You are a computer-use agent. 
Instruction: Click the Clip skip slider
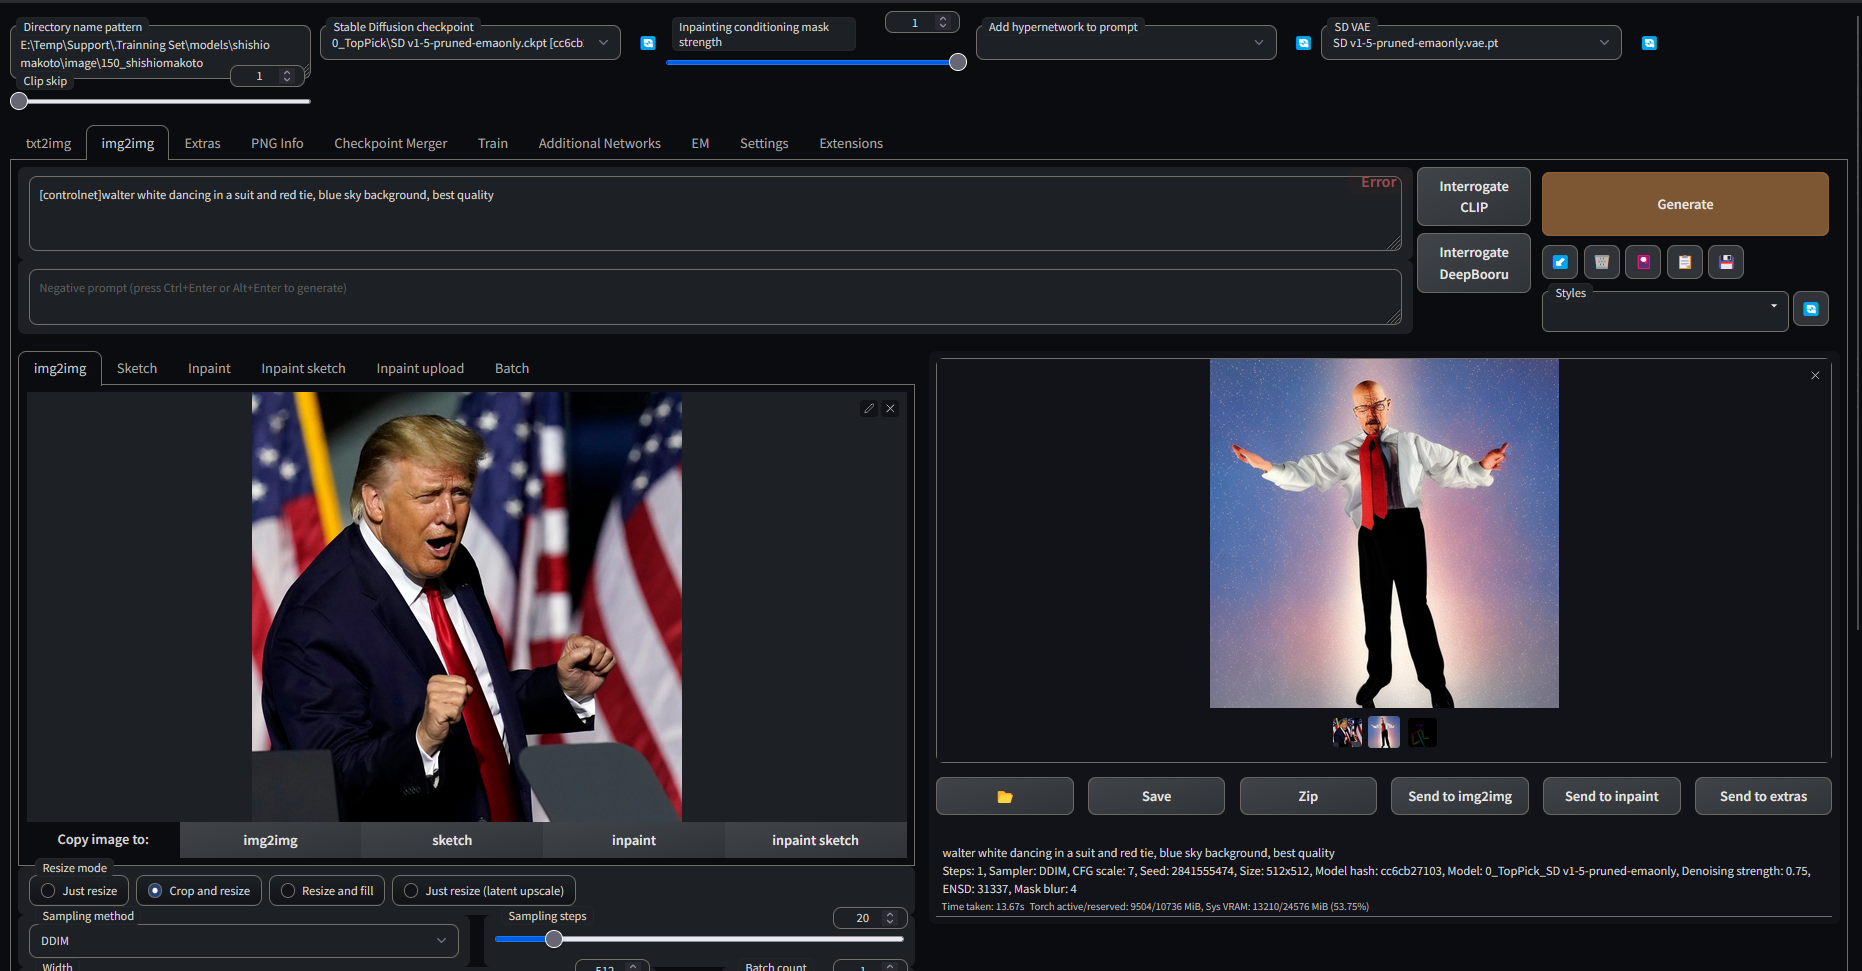(x=160, y=101)
